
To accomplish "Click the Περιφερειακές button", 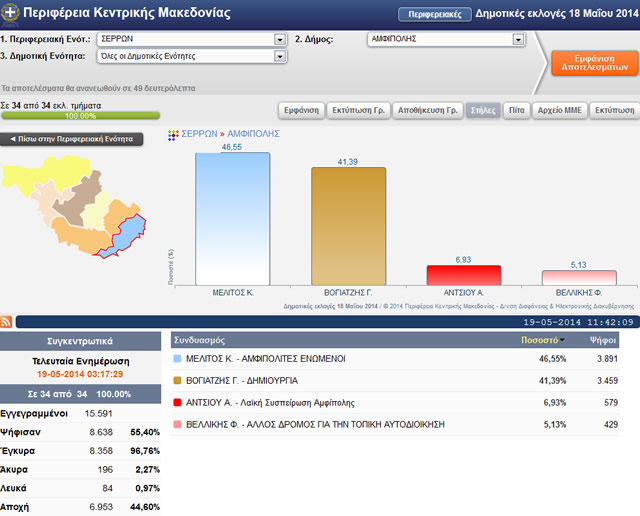I will click(x=434, y=14).
